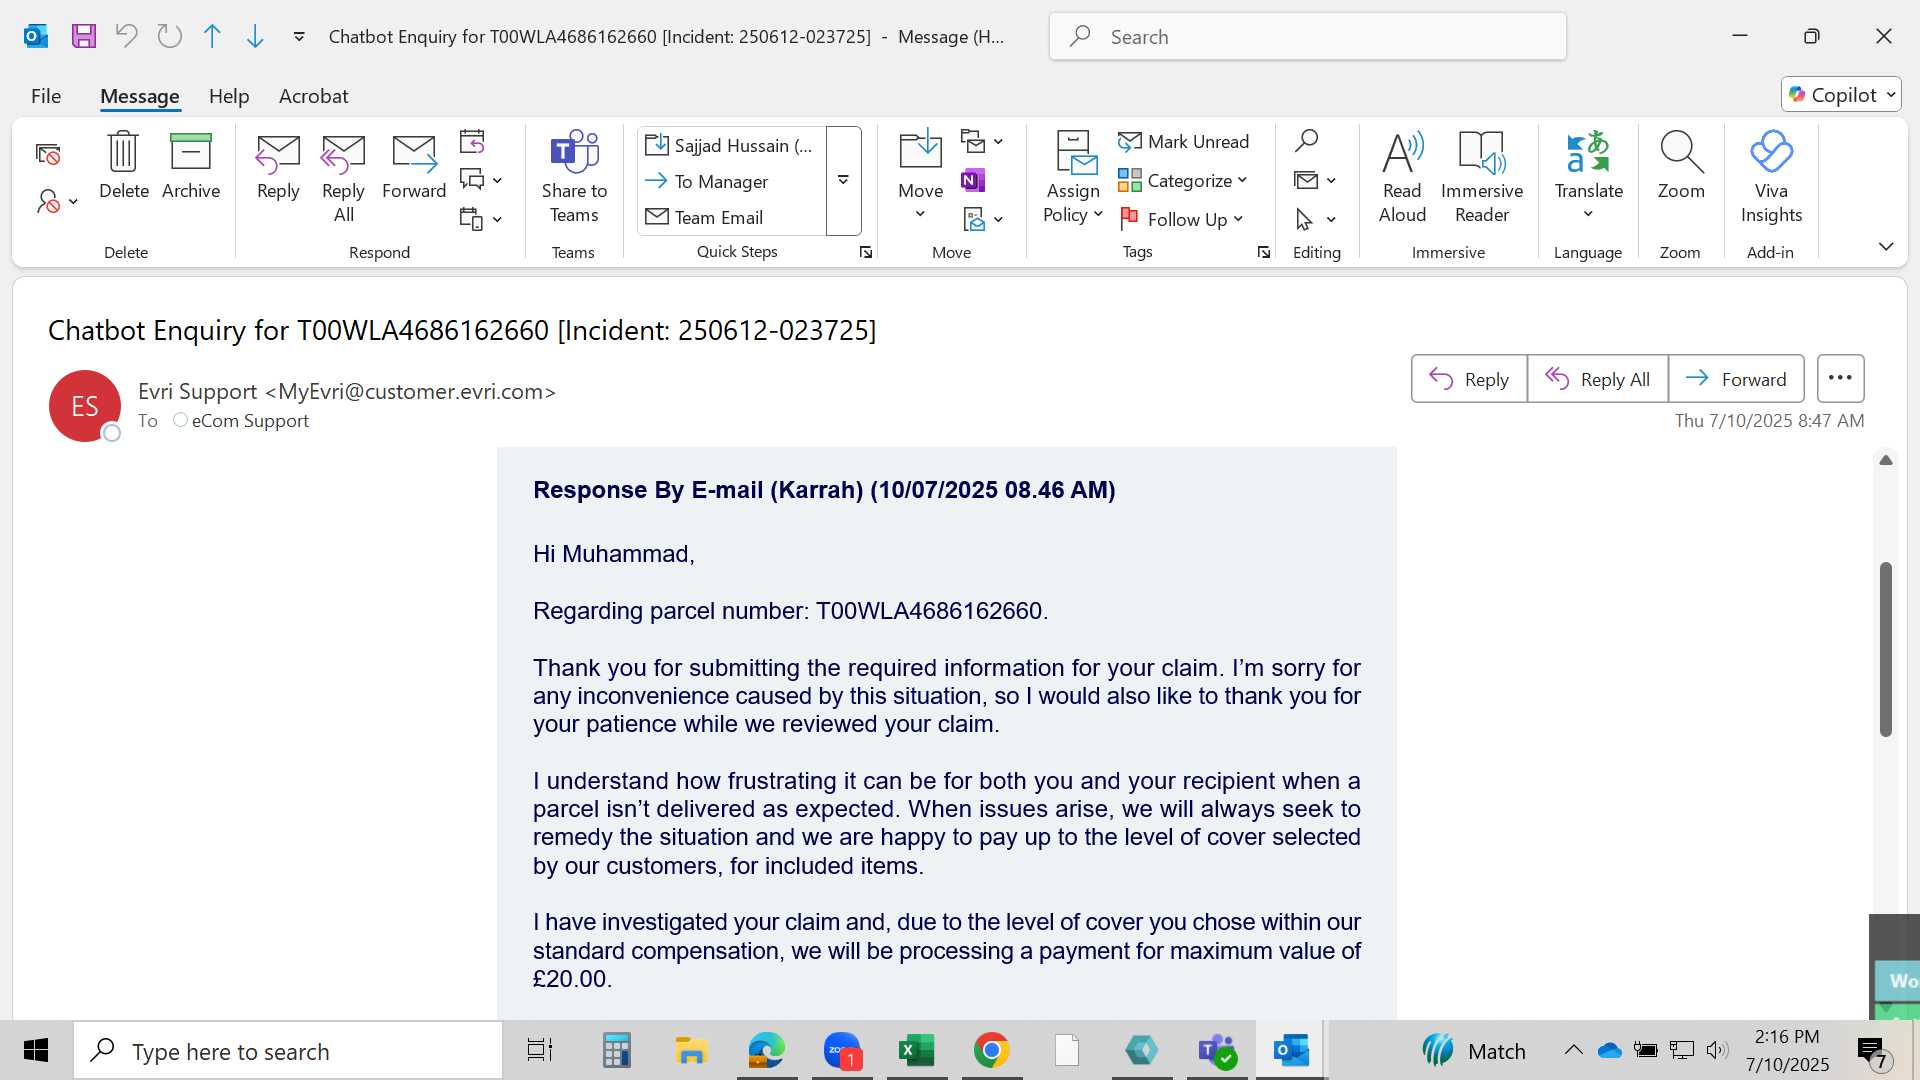Click the meeting reply calendar icon
1920x1080 pixels.
[x=472, y=141]
